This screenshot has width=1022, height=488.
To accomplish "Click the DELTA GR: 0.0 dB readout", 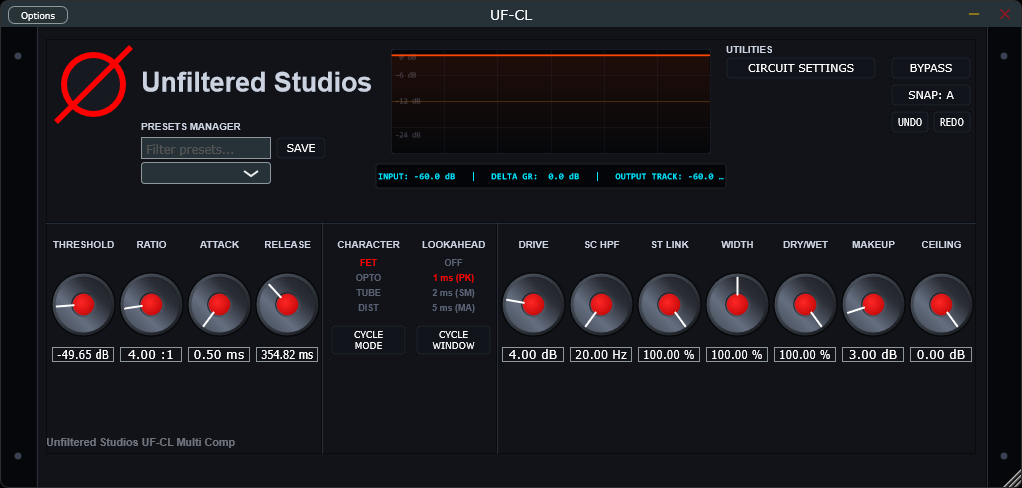I will [535, 177].
